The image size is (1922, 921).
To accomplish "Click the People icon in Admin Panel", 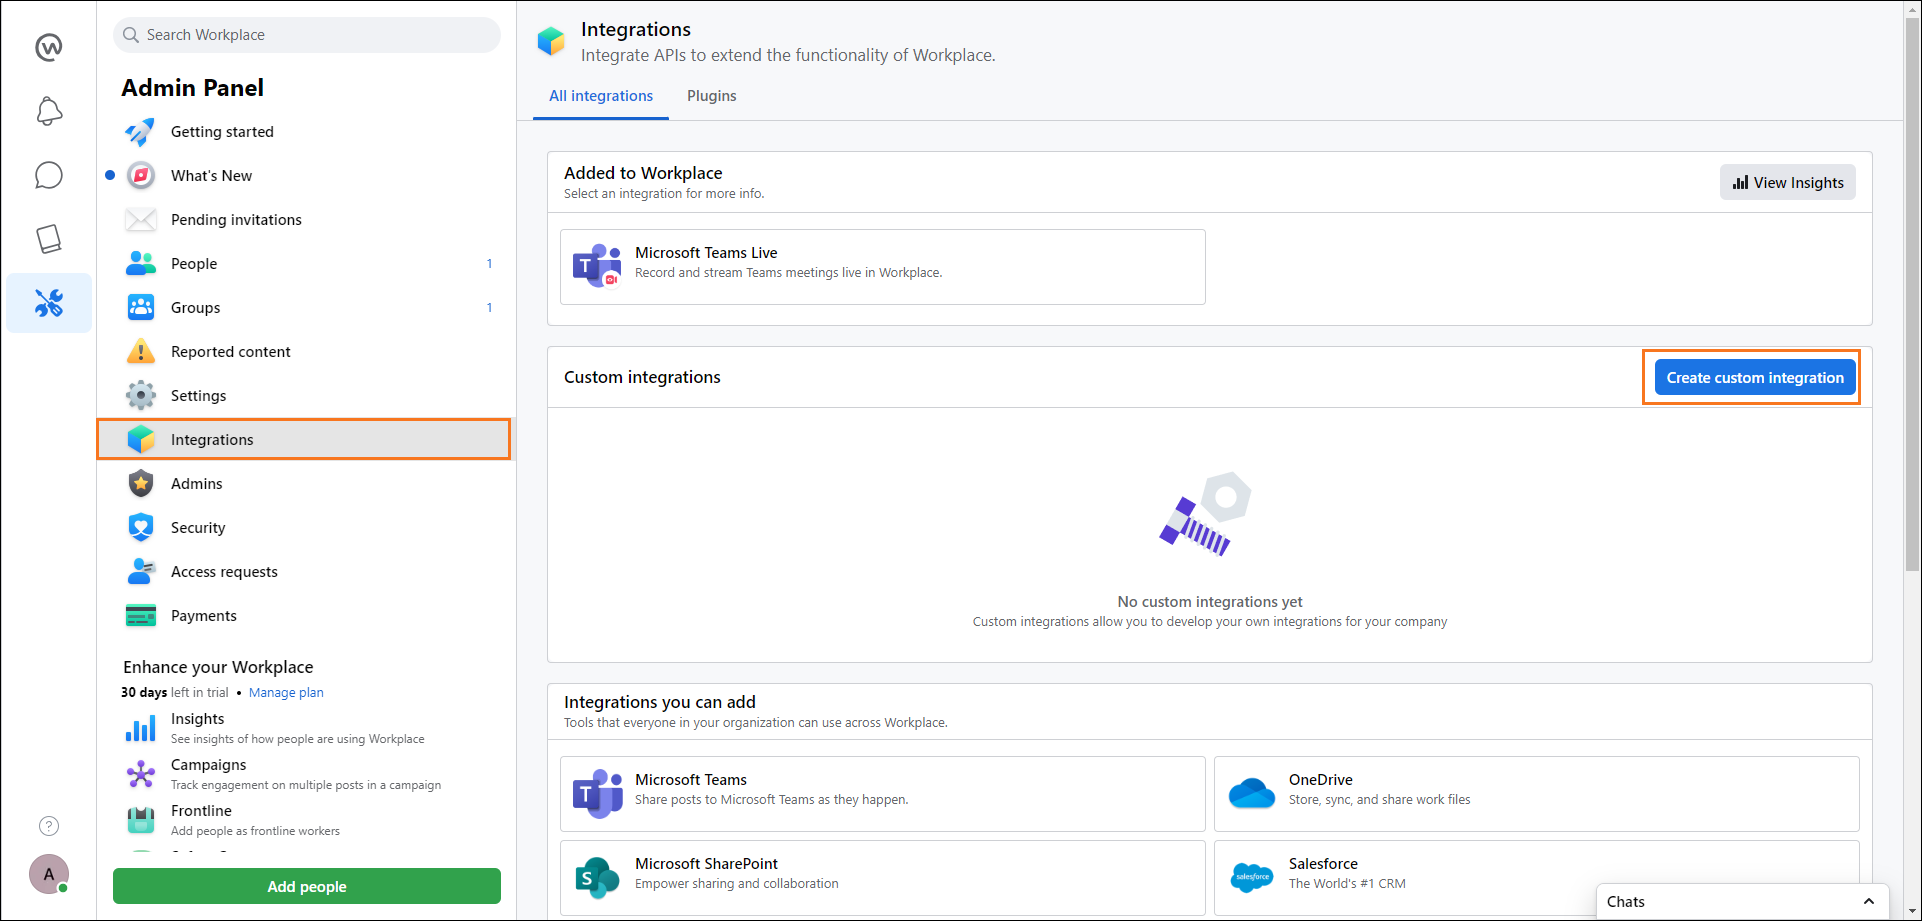I will click(x=141, y=264).
